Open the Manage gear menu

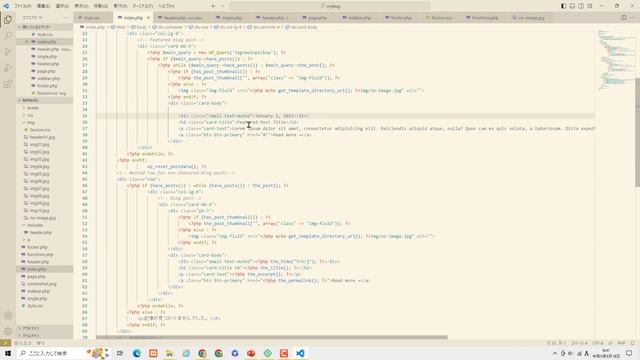pos(8,331)
